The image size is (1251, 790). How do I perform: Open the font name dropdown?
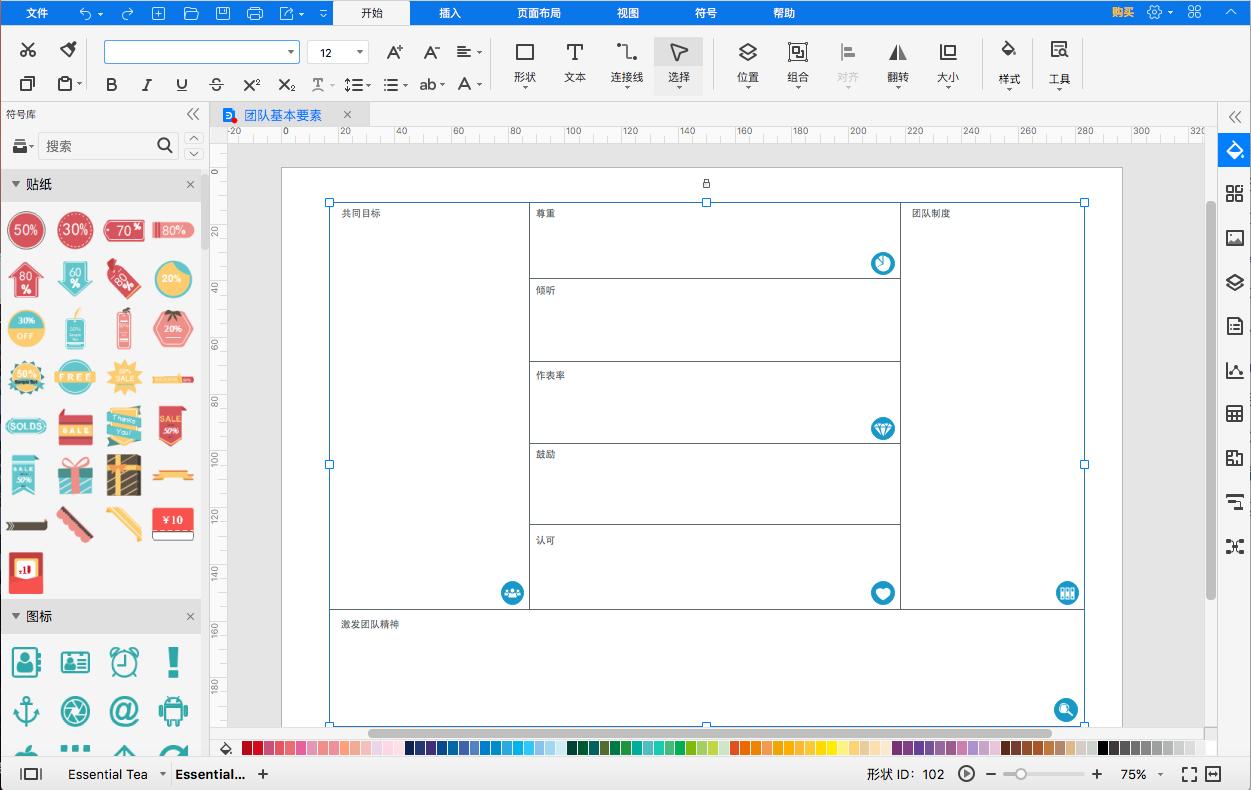point(291,52)
